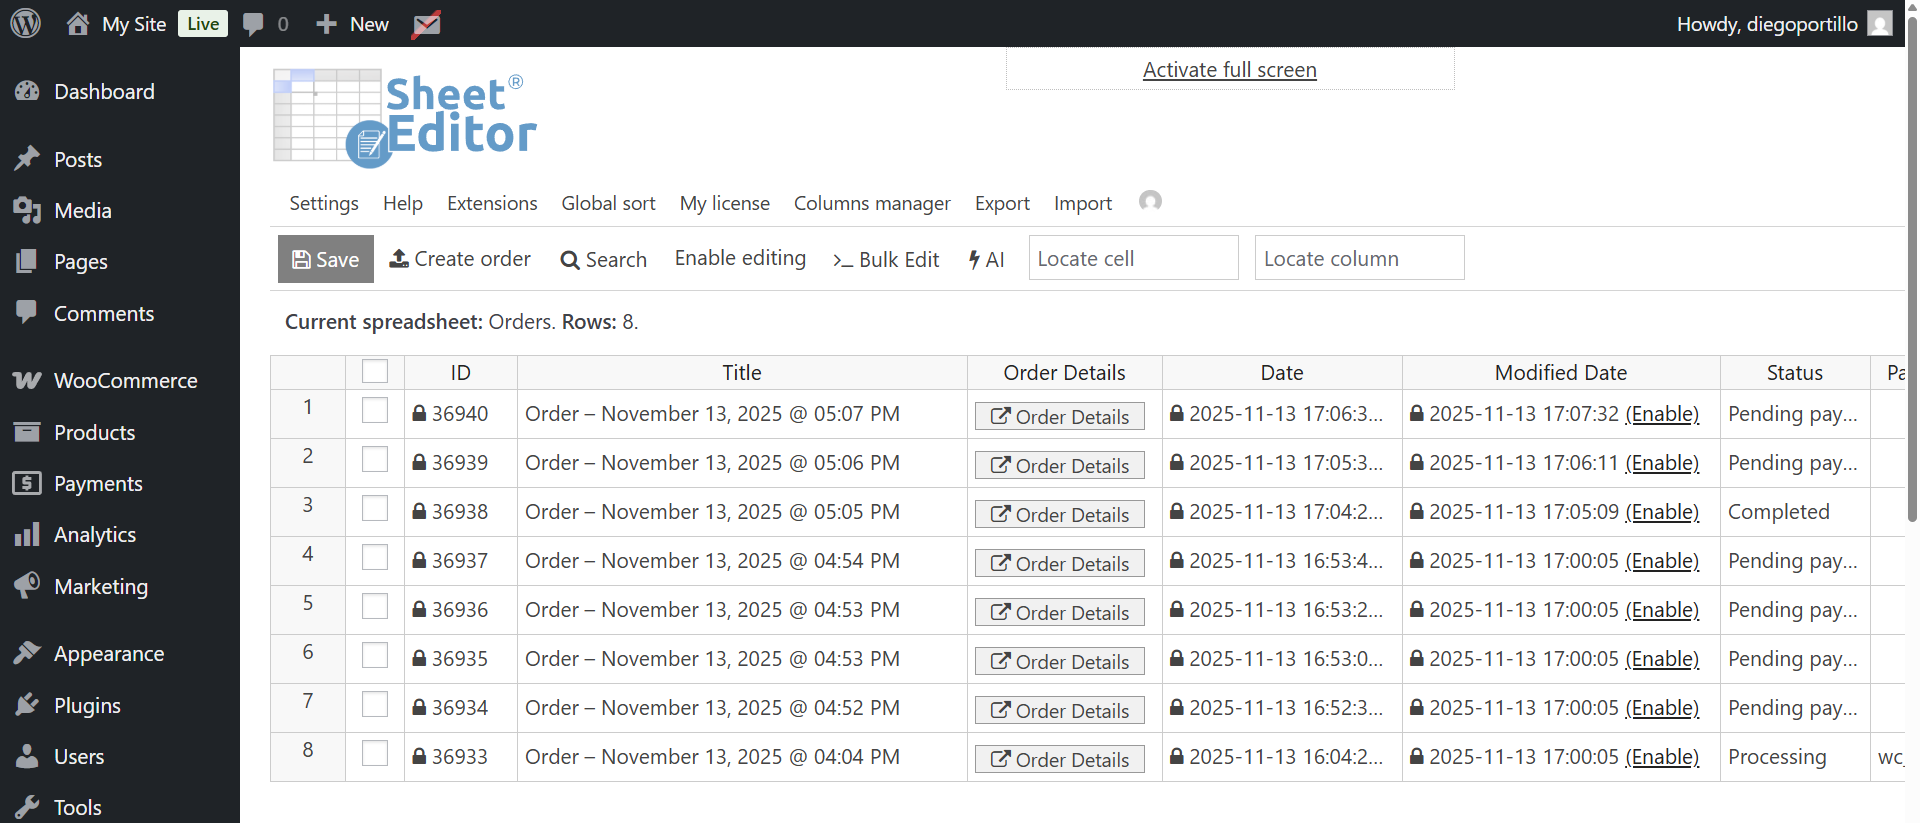Check the checkbox for order 36938
1920x823 pixels.
pyautogui.click(x=375, y=509)
